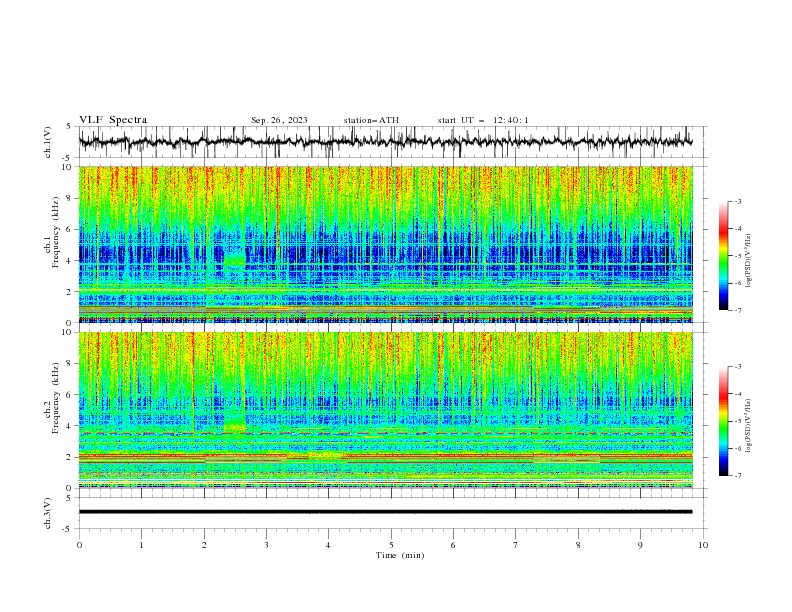The width and height of the screenshot is (792, 612).
Task: Click the time axis tick label "2"
Action: [x=204, y=545]
